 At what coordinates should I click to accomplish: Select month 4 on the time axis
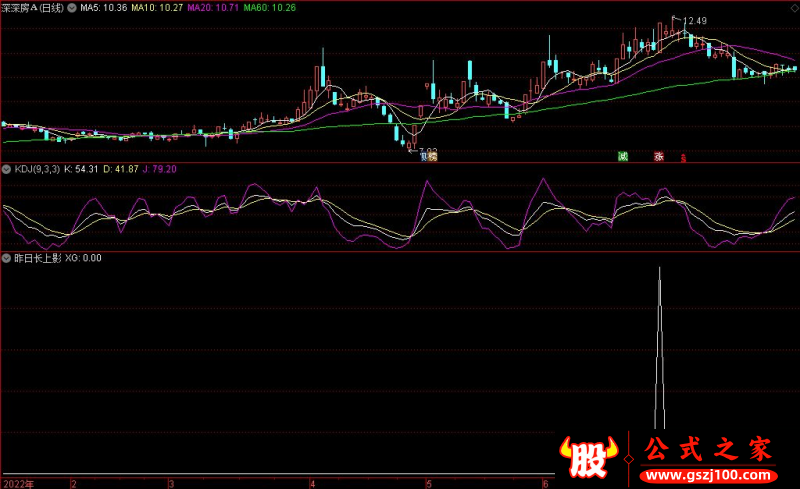coord(311,482)
